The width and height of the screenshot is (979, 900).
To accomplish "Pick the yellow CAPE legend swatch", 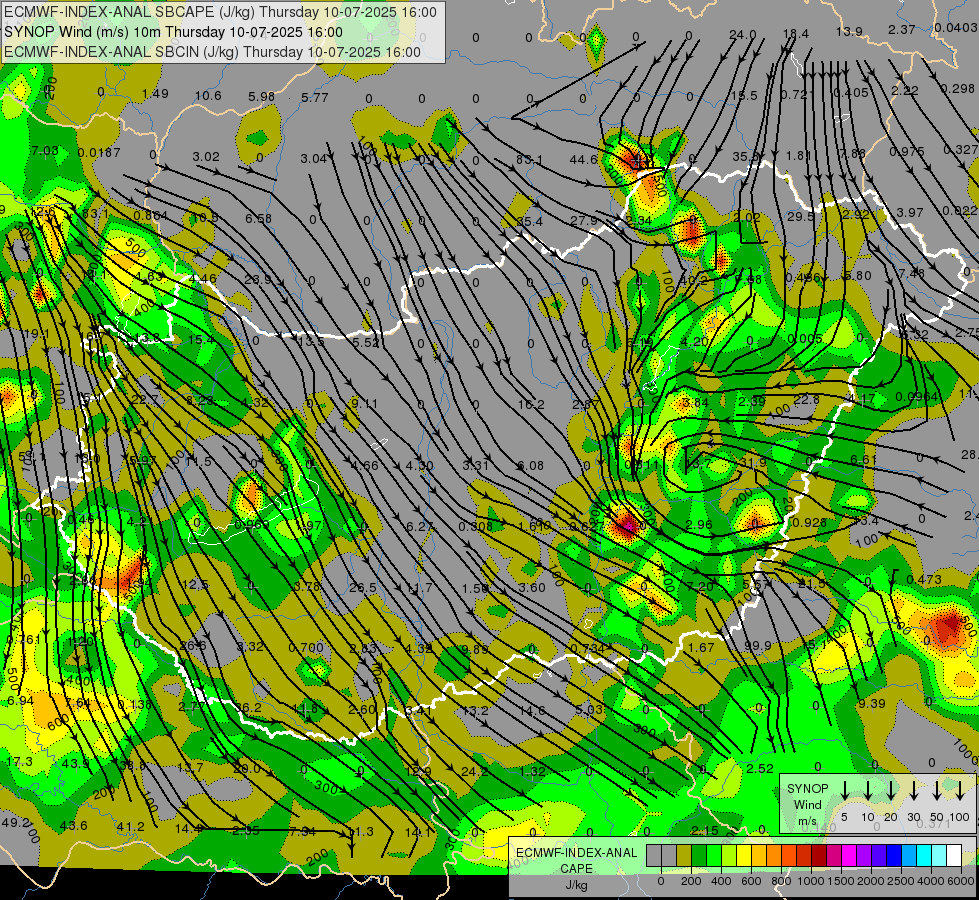I will 744,855.
